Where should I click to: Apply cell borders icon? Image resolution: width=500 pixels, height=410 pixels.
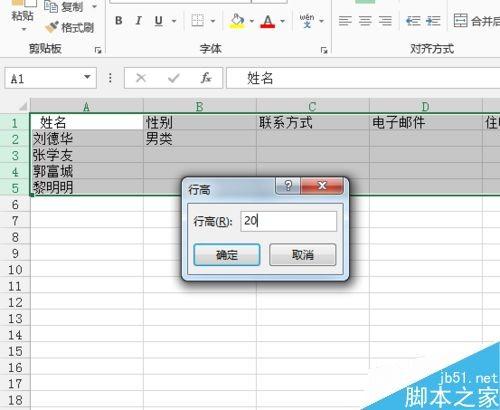pyautogui.click(x=197, y=21)
